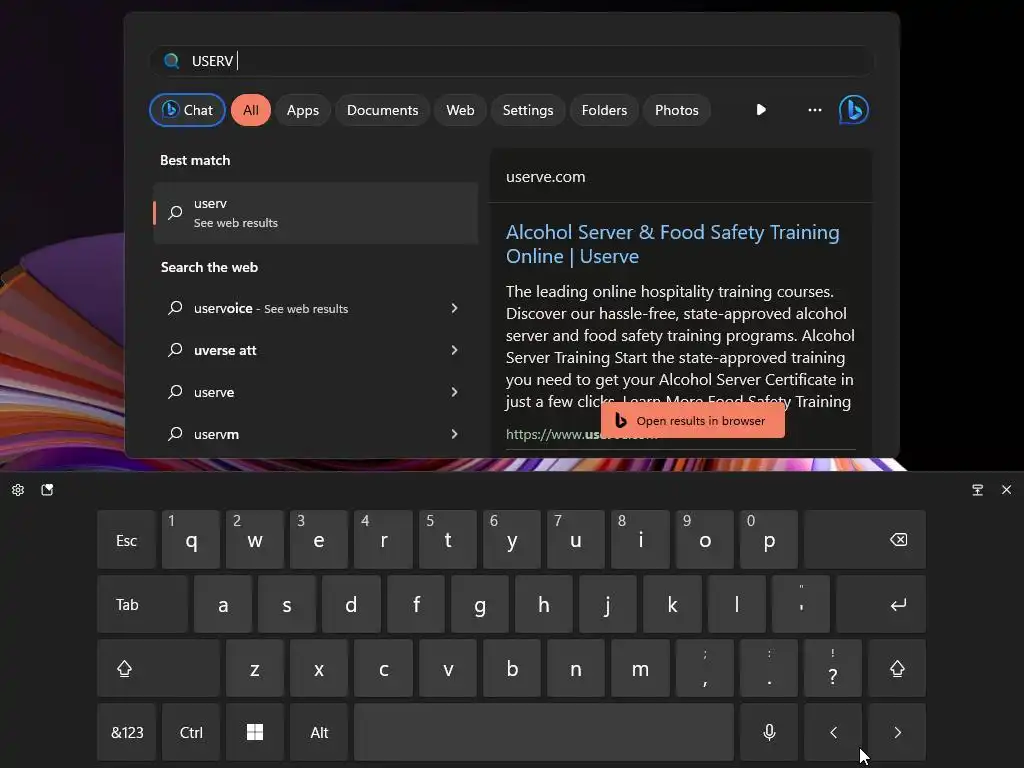Tap the e key

pyautogui.click(x=319, y=540)
